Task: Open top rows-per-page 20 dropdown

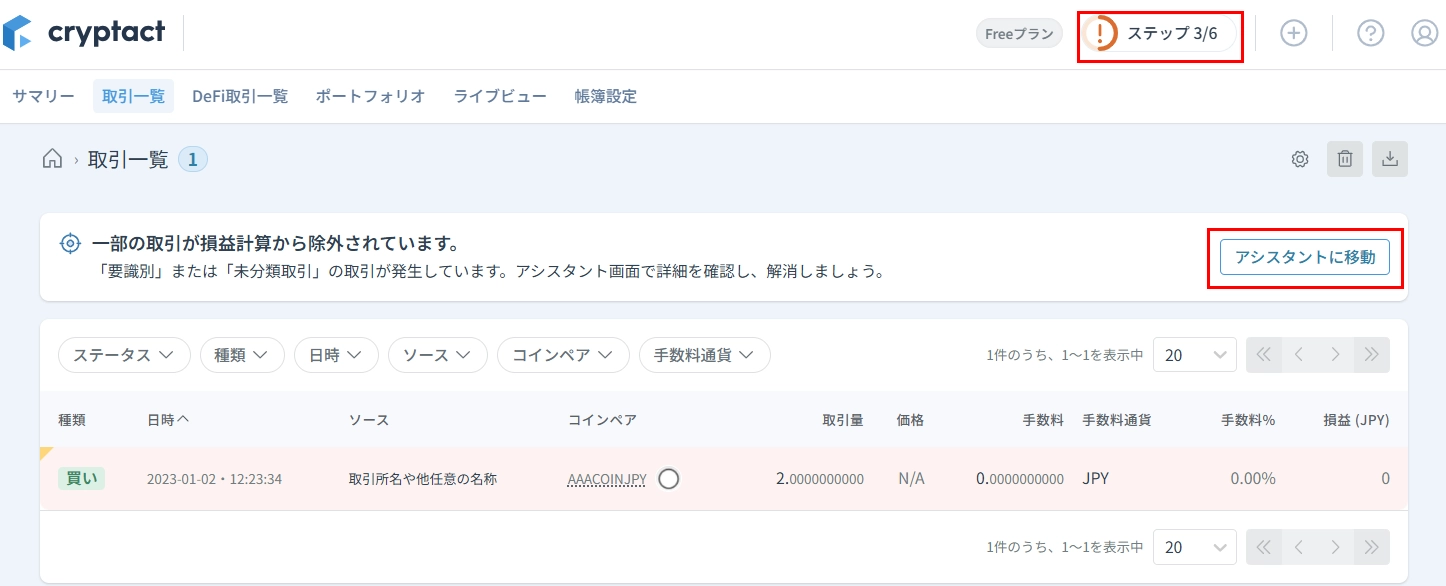Action: (x=1195, y=355)
